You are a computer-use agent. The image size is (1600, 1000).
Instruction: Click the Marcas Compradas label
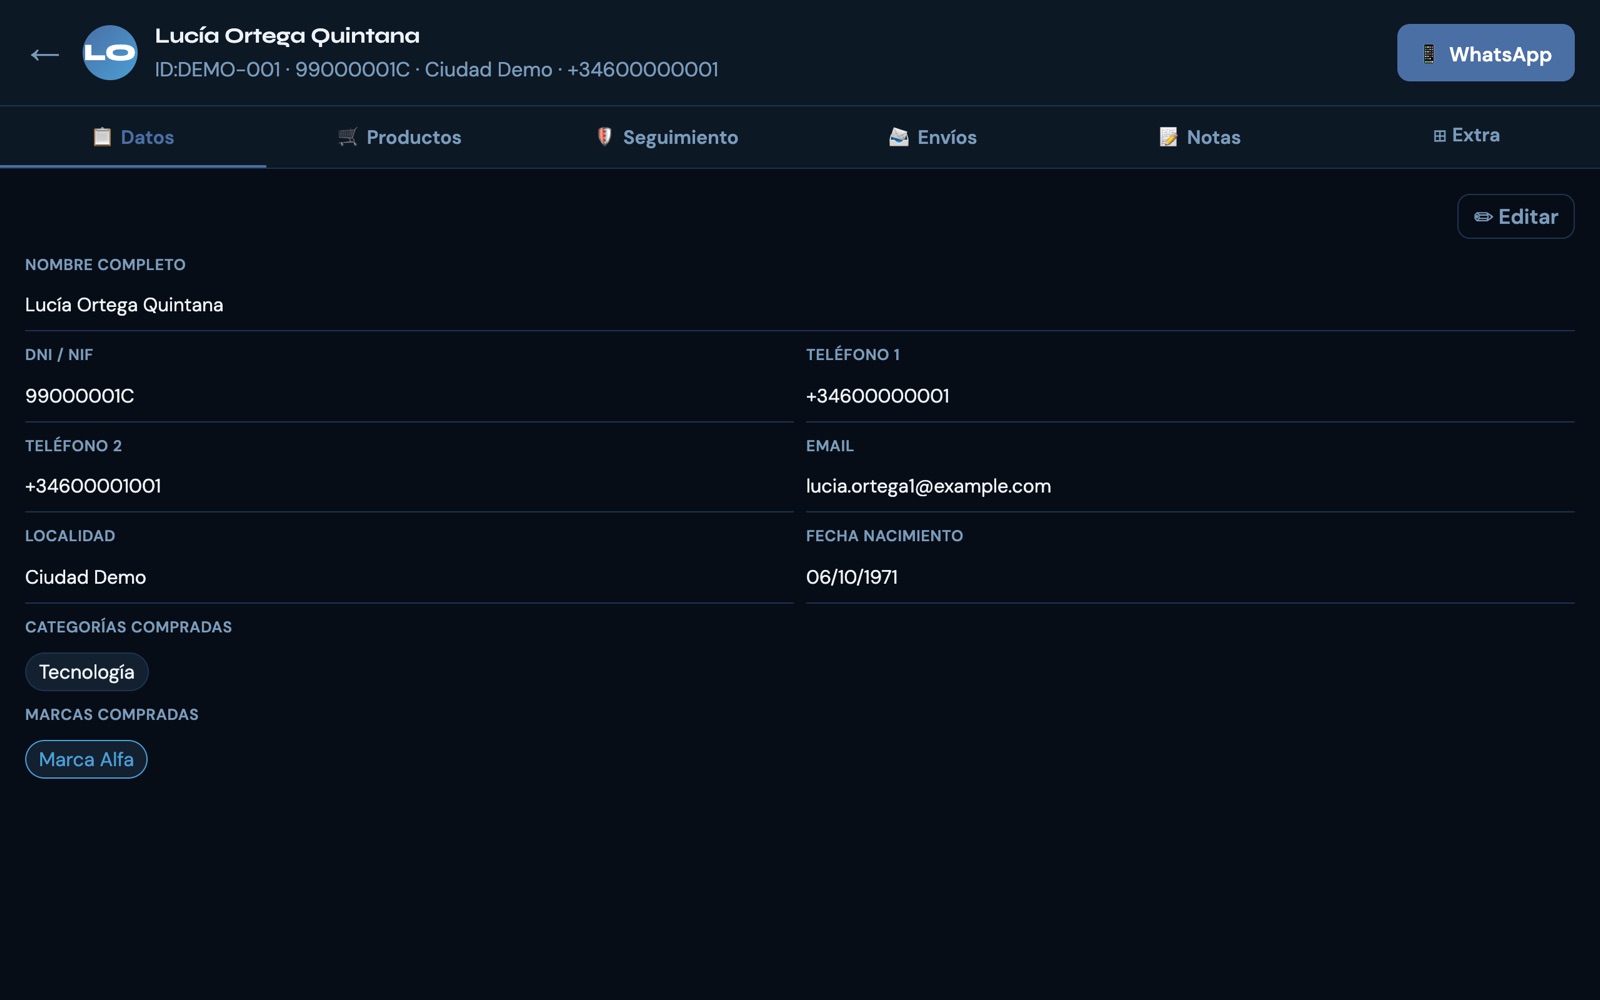(x=112, y=715)
